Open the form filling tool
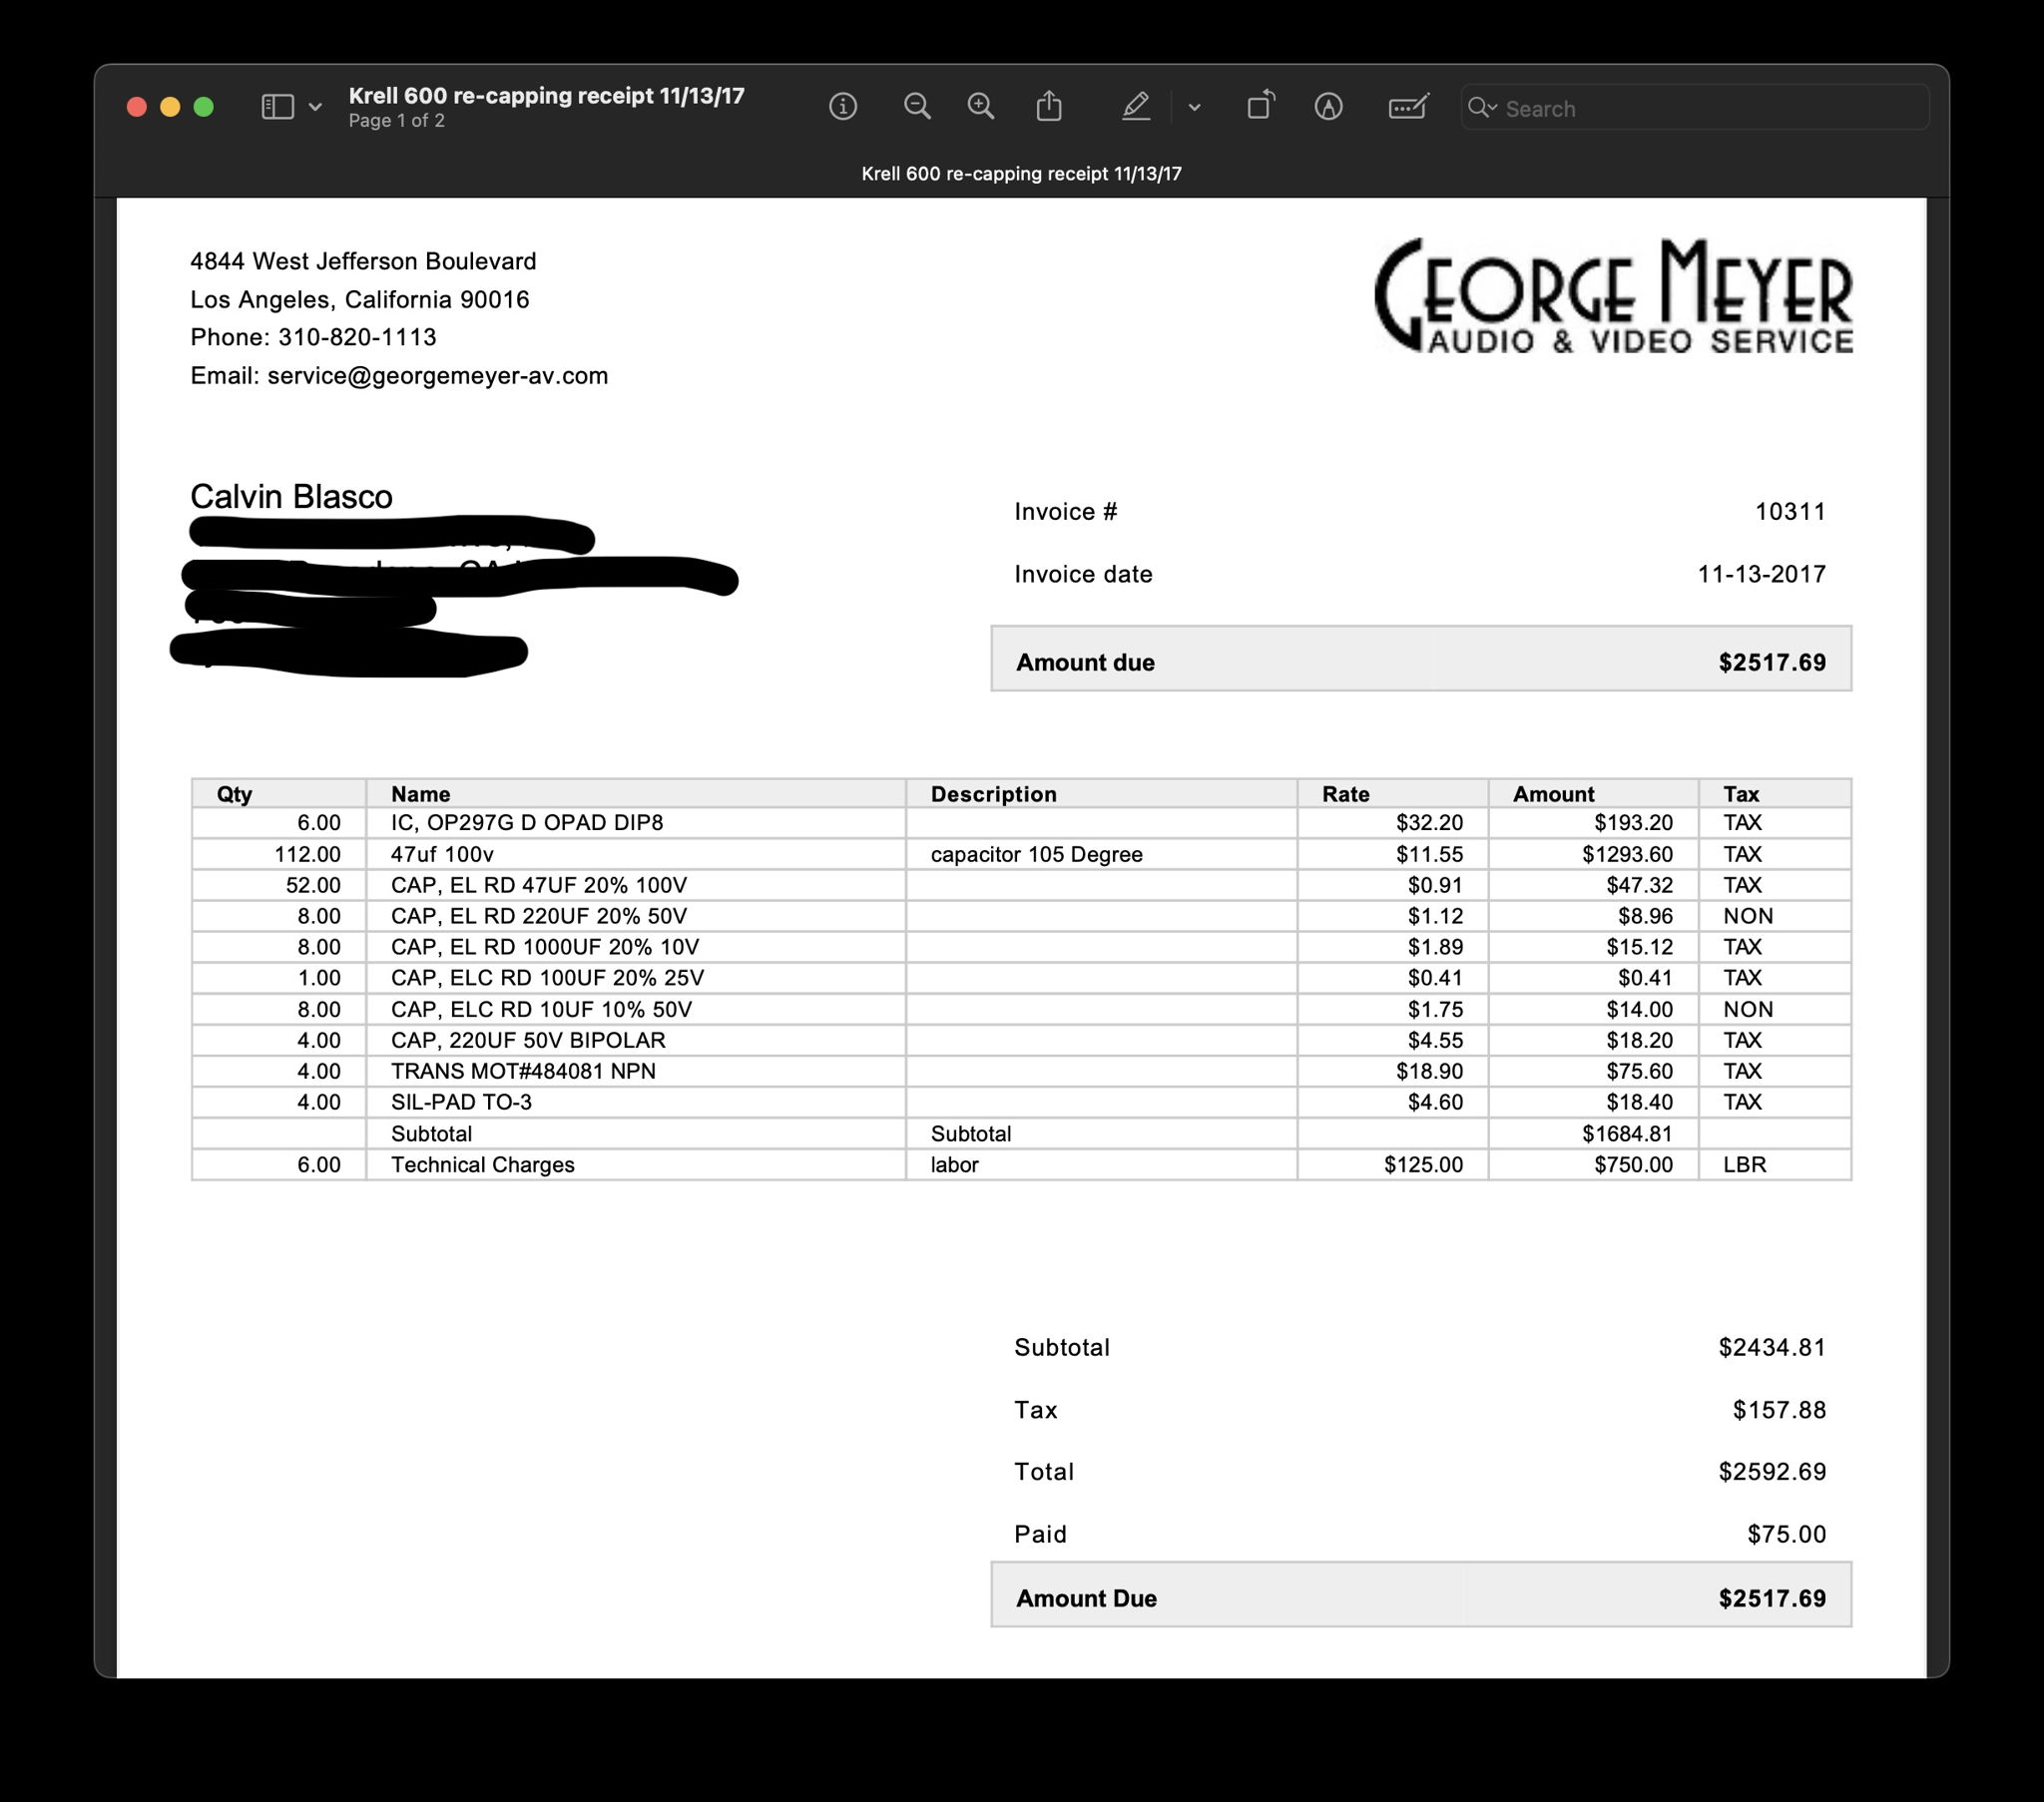Screen dimensions: 2044x1802 [x=1408, y=106]
